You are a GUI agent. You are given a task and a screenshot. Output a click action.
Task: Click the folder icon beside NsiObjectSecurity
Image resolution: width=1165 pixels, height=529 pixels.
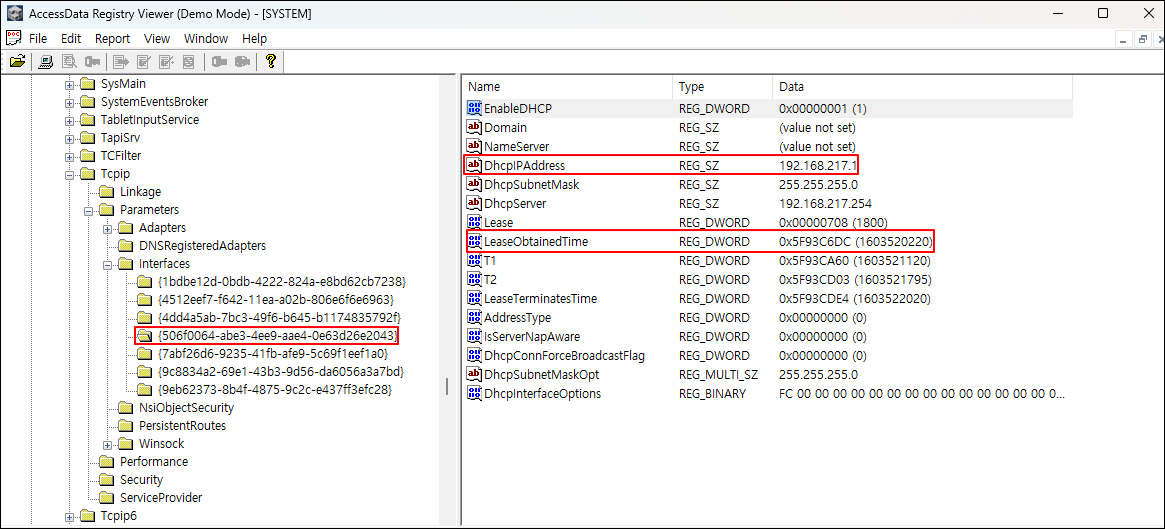pos(126,407)
